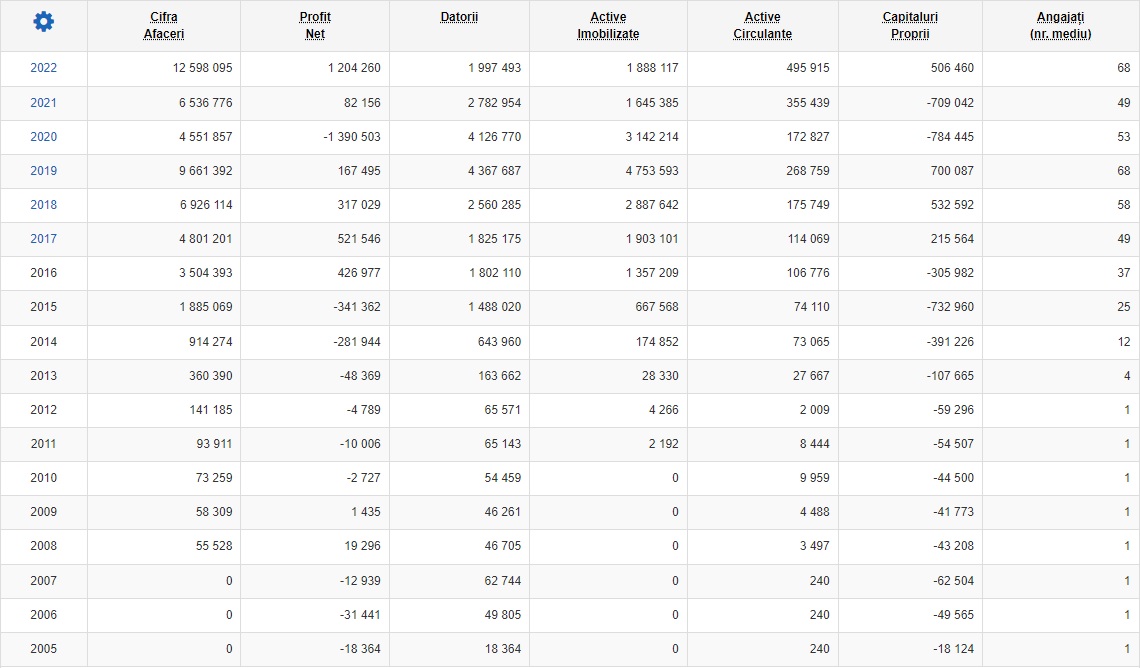Select turnover value 6 536 776
Image resolution: width=1140 pixels, height=668 pixels.
[x=206, y=102]
